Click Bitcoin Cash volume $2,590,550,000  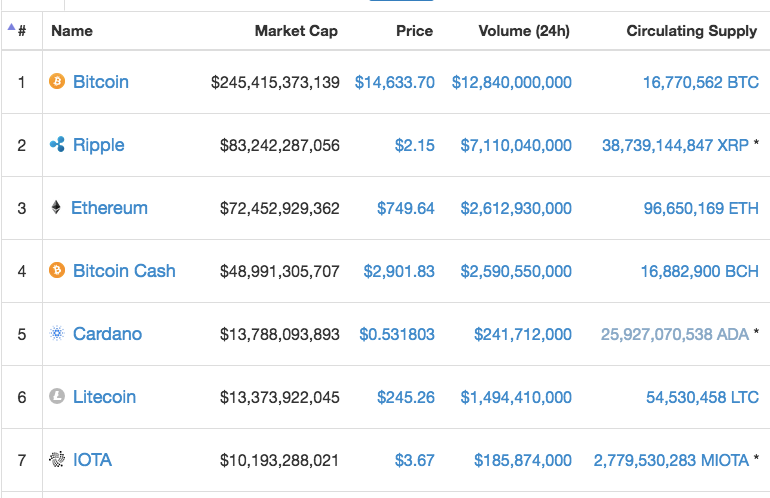coord(516,271)
